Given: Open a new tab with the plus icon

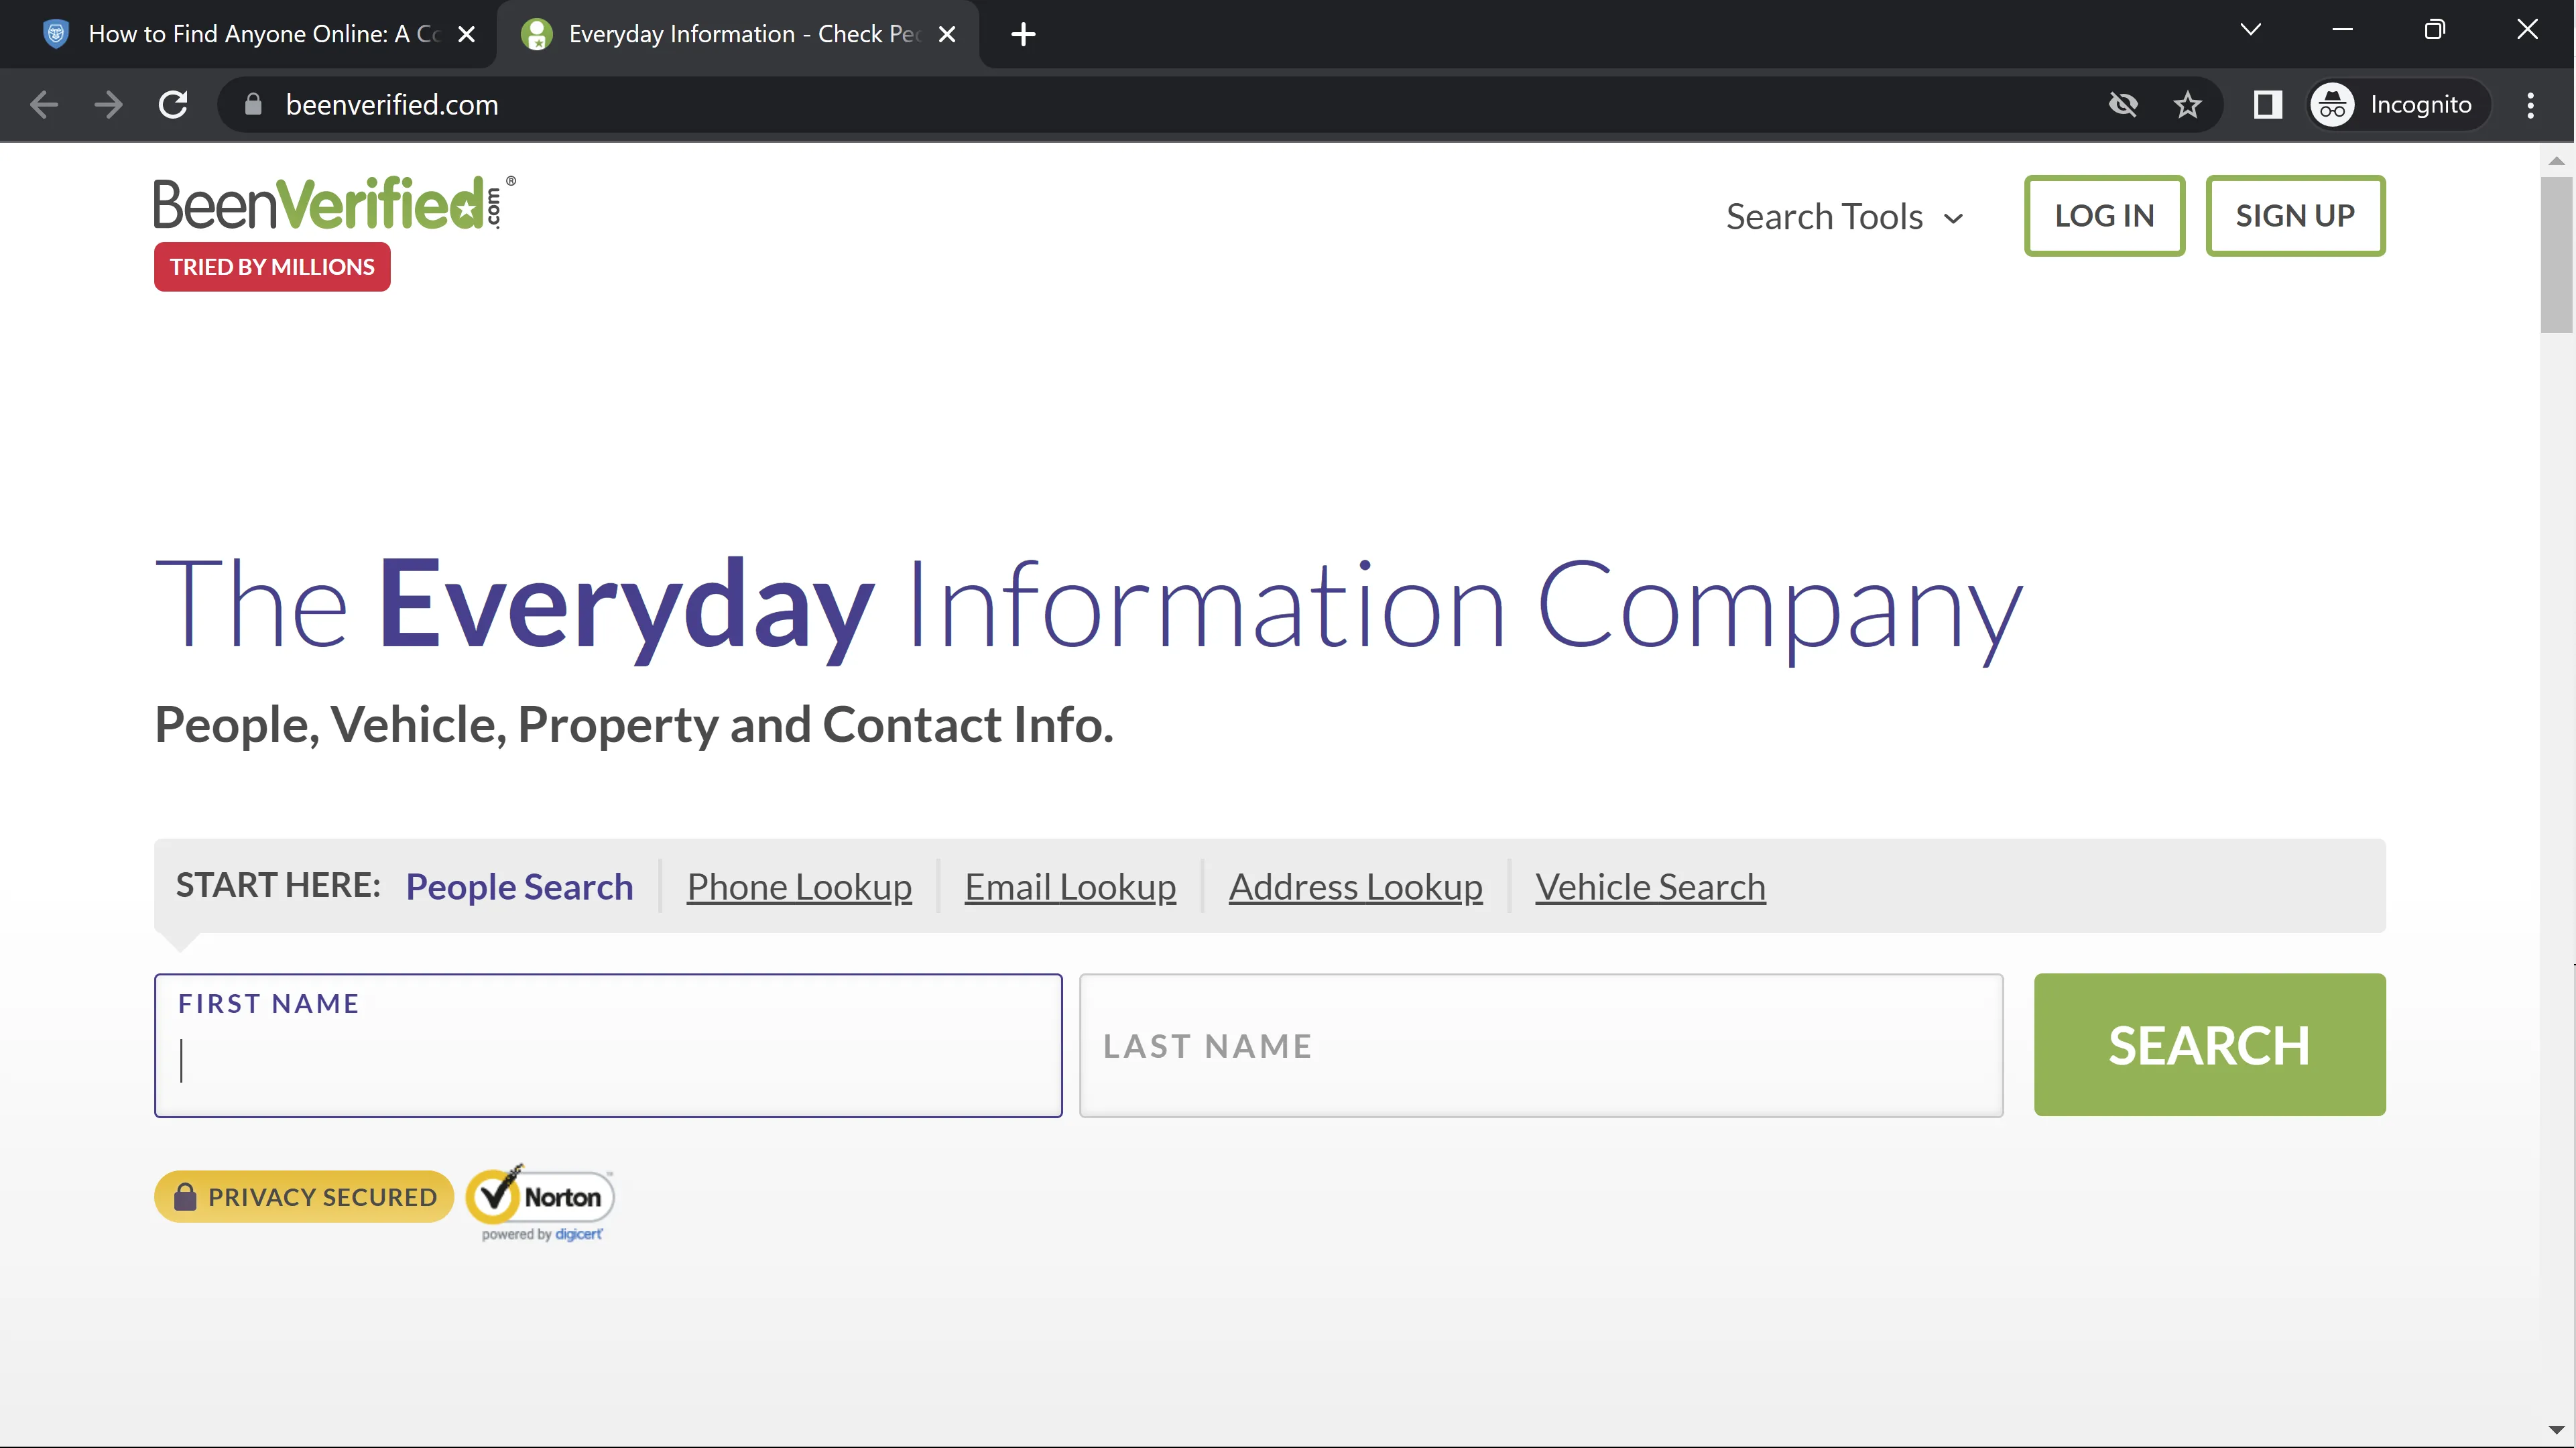Looking at the screenshot, I should click(x=1023, y=34).
